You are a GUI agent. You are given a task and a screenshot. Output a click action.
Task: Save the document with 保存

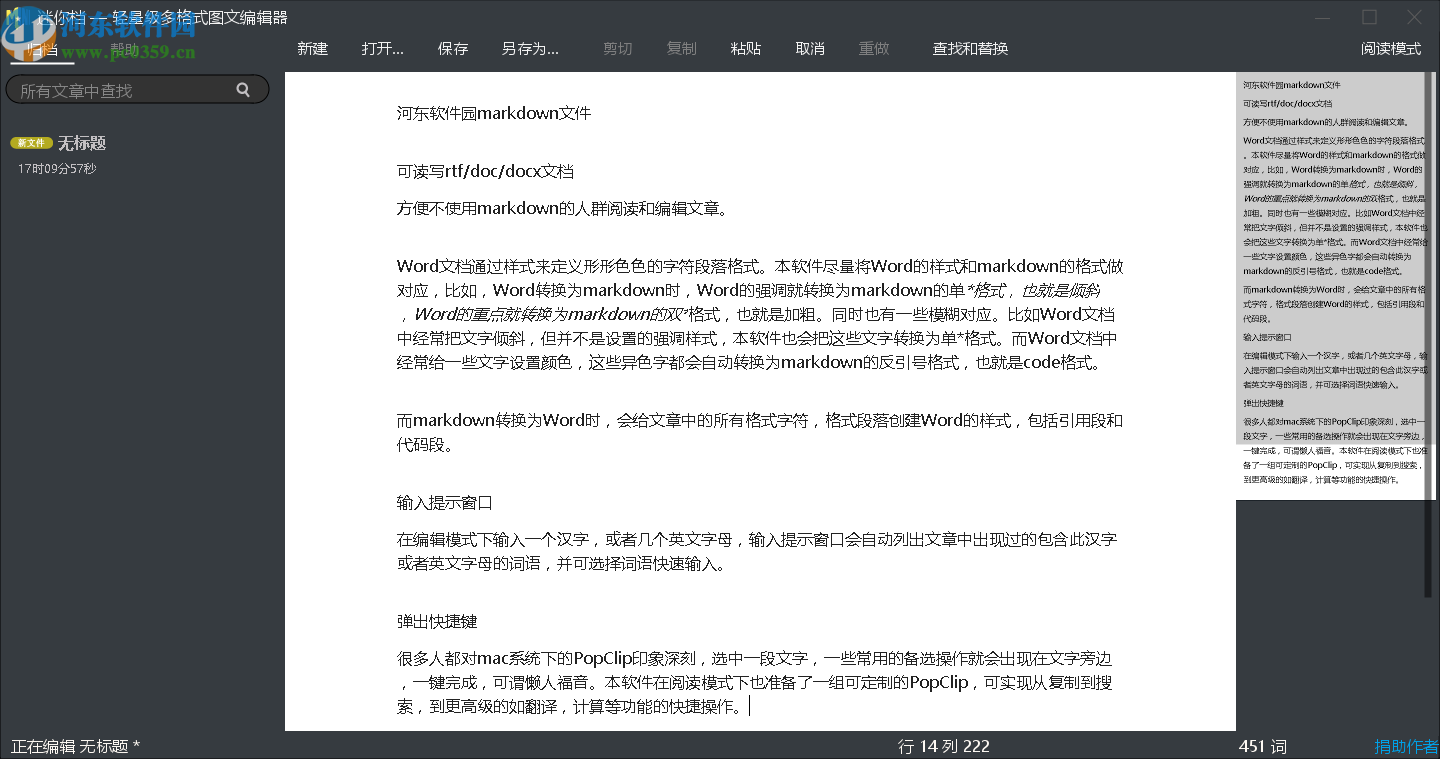click(x=453, y=48)
